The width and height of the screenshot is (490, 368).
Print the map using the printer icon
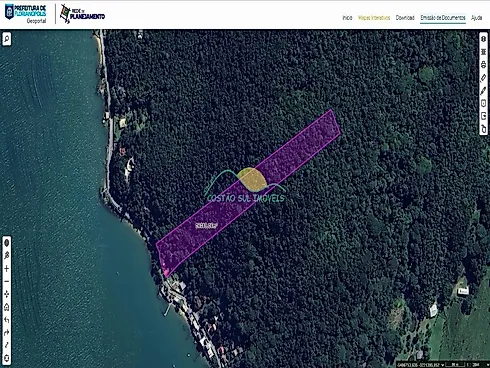click(x=483, y=65)
